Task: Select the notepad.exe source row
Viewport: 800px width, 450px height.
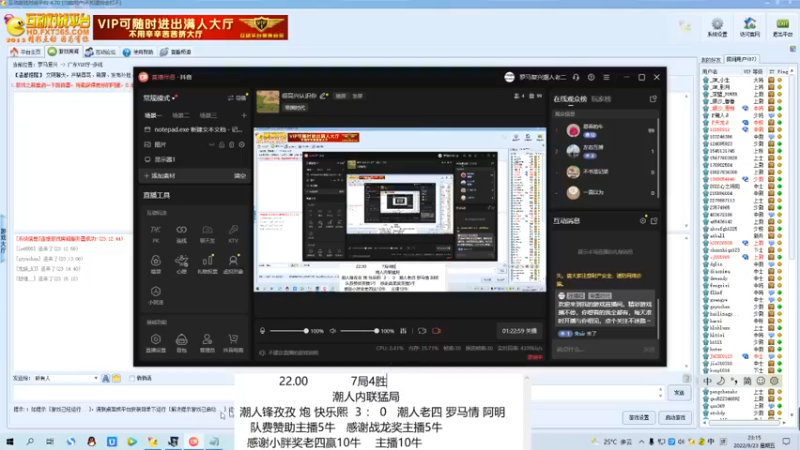Action: [194, 130]
